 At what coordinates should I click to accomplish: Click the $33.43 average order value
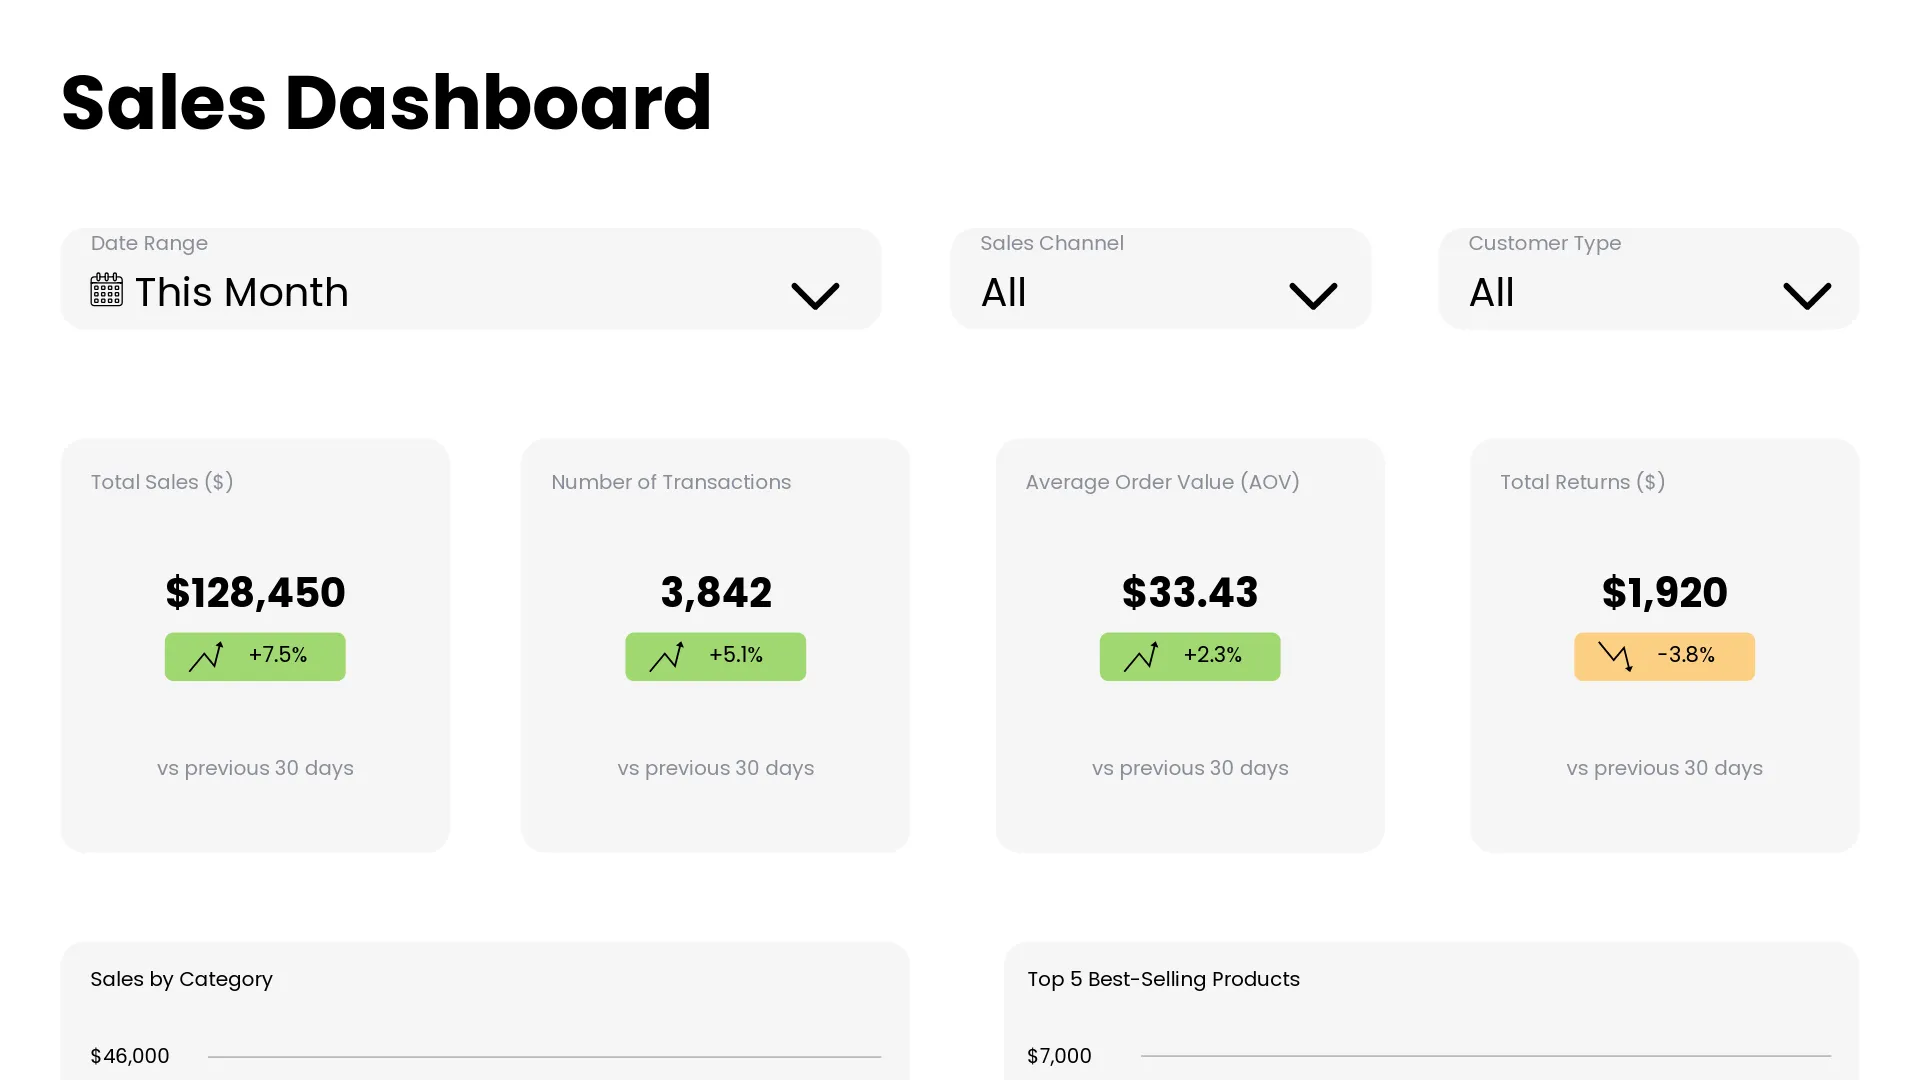pyautogui.click(x=1190, y=592)
